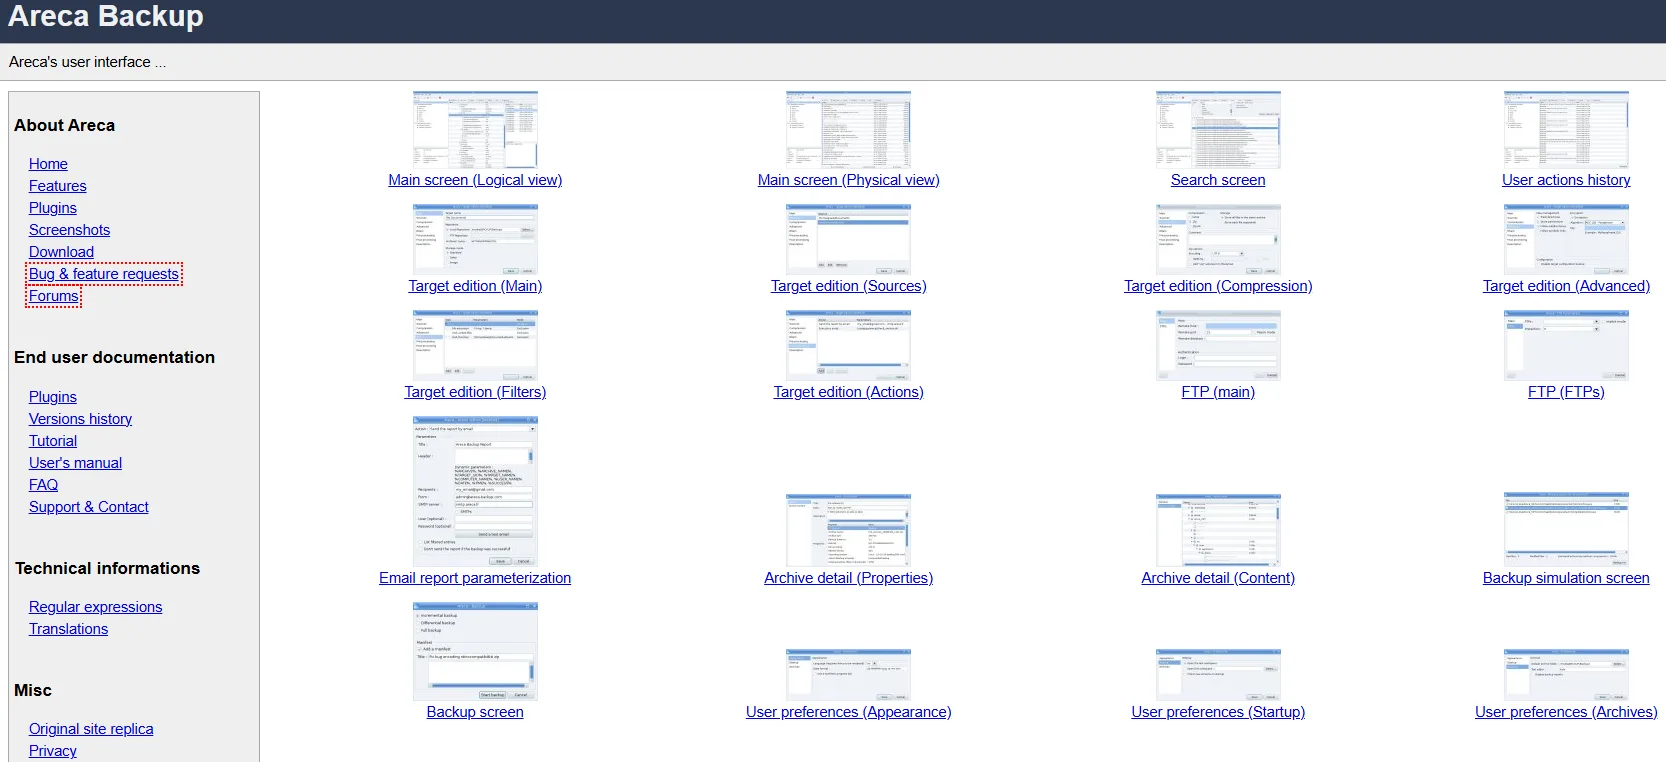
Task: Open the User's manual link
Action: 75,463
